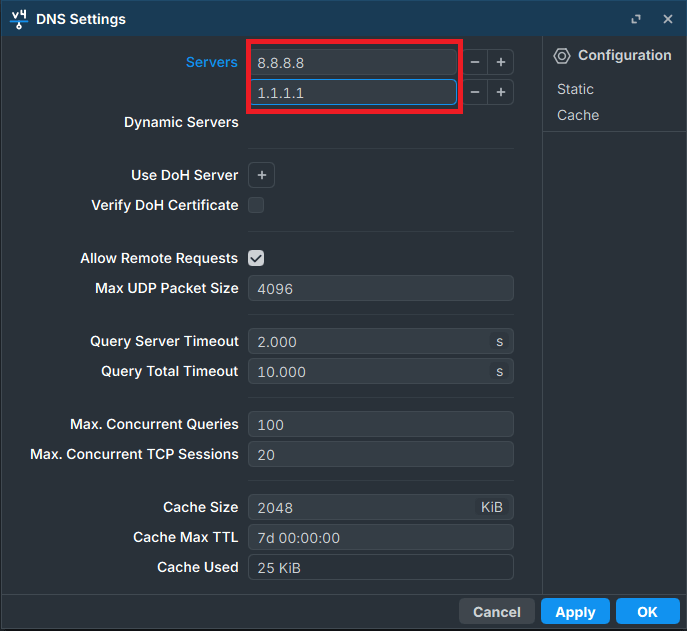Click the Cache Max TTL label
This screenshot has height=631, width=687.
[186, 537]
